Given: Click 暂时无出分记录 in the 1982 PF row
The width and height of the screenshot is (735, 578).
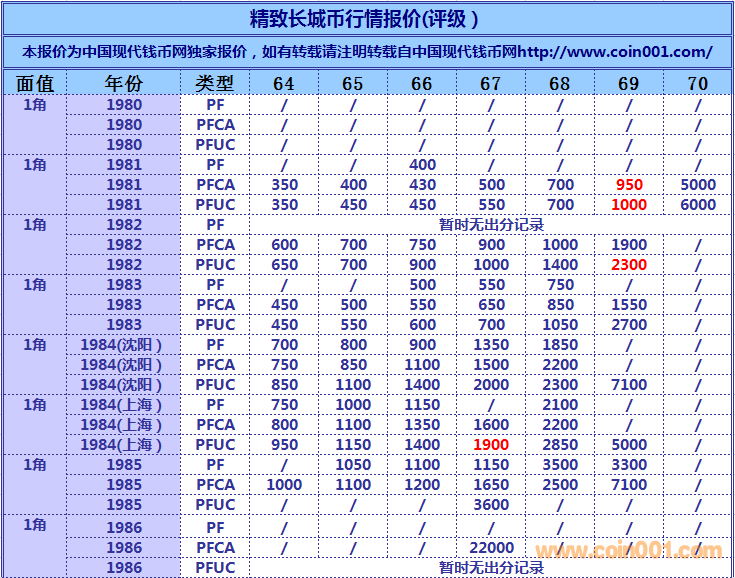Looking at the screenshot, I should [491, 225].
